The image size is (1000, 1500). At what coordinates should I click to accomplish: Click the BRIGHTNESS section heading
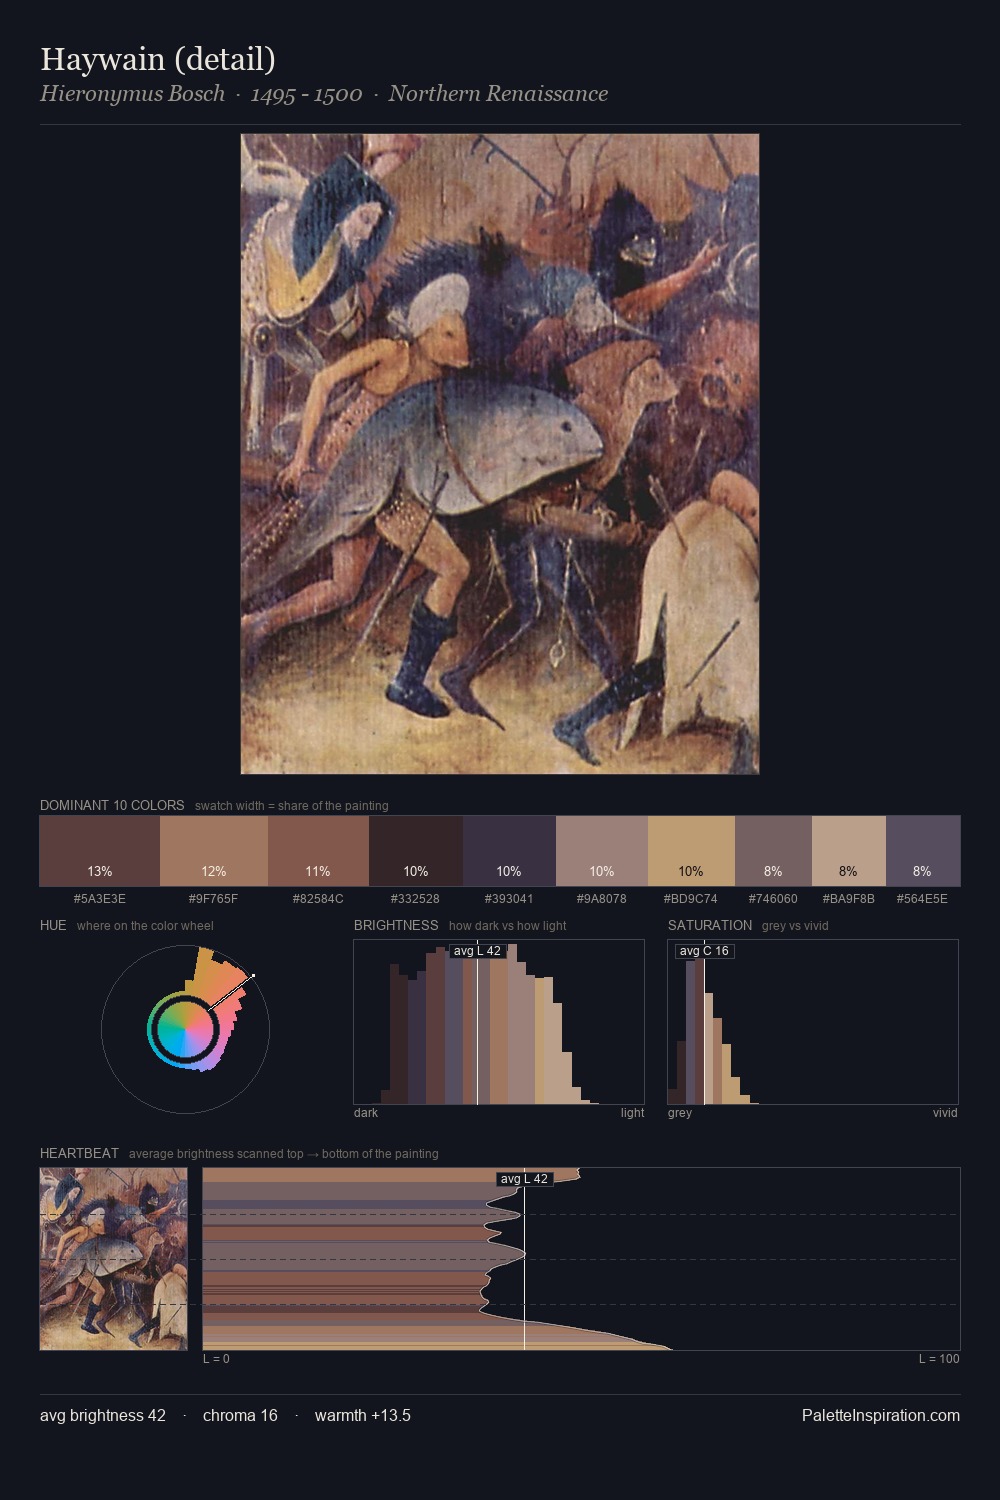point(396,925)
